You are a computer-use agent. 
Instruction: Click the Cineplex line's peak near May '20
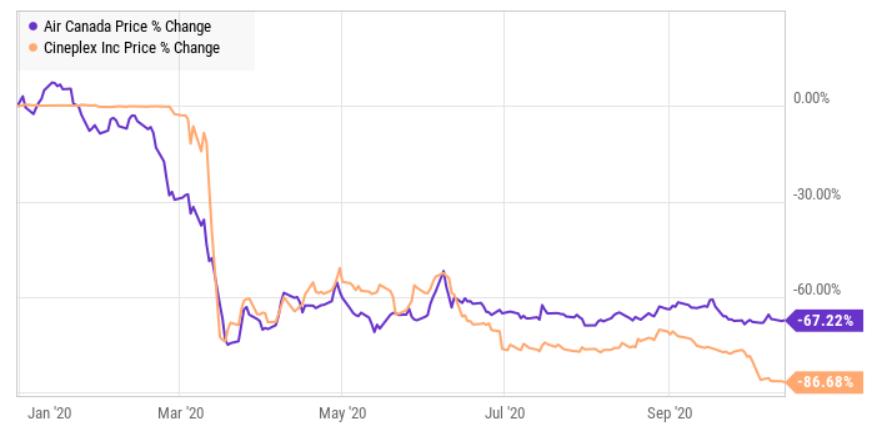click(341, 269)
